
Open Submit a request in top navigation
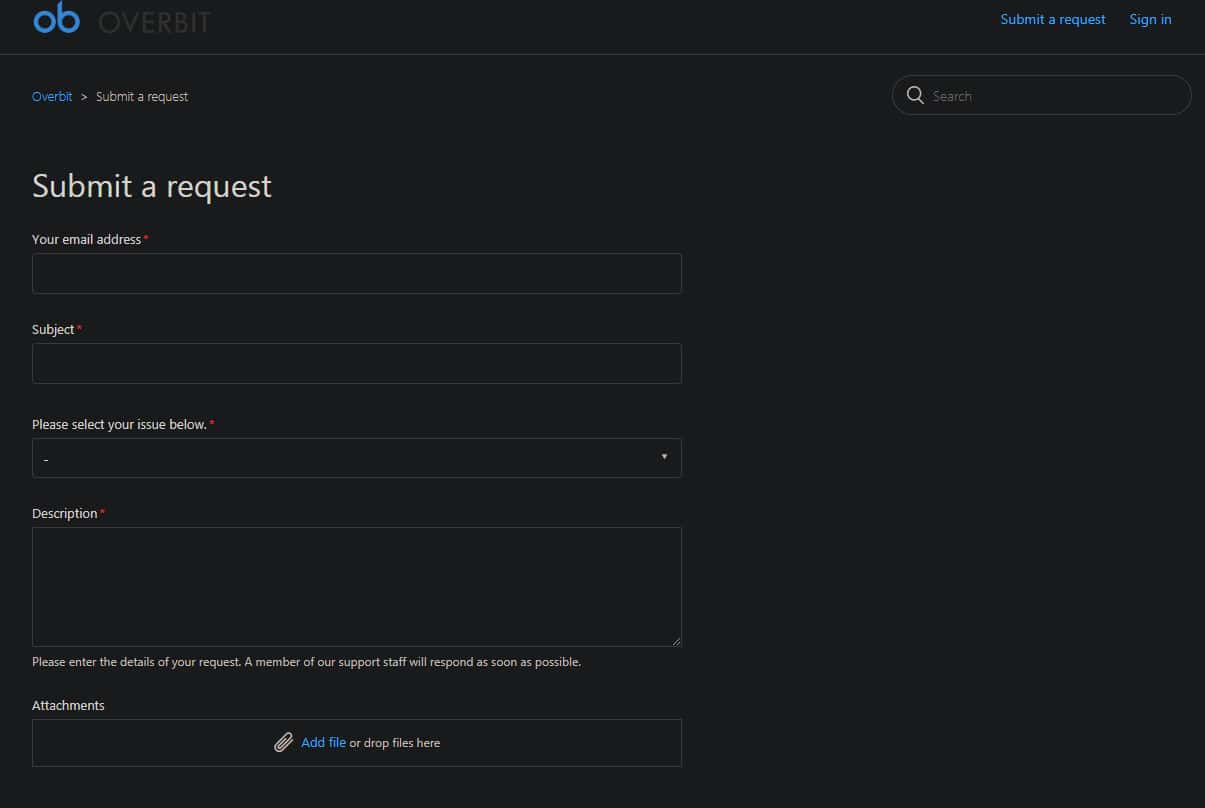click(1052, 19)
